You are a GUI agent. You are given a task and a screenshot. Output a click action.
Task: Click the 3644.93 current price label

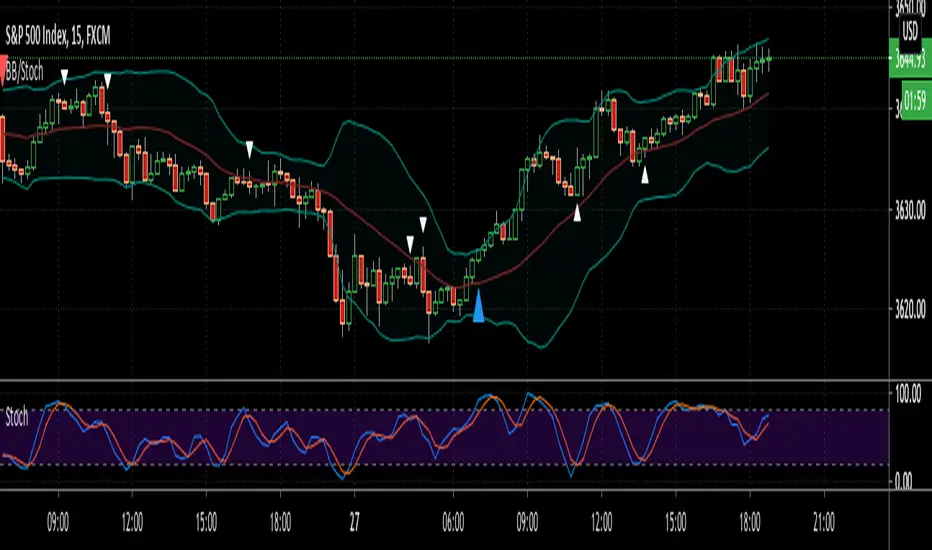pos(910,59)
